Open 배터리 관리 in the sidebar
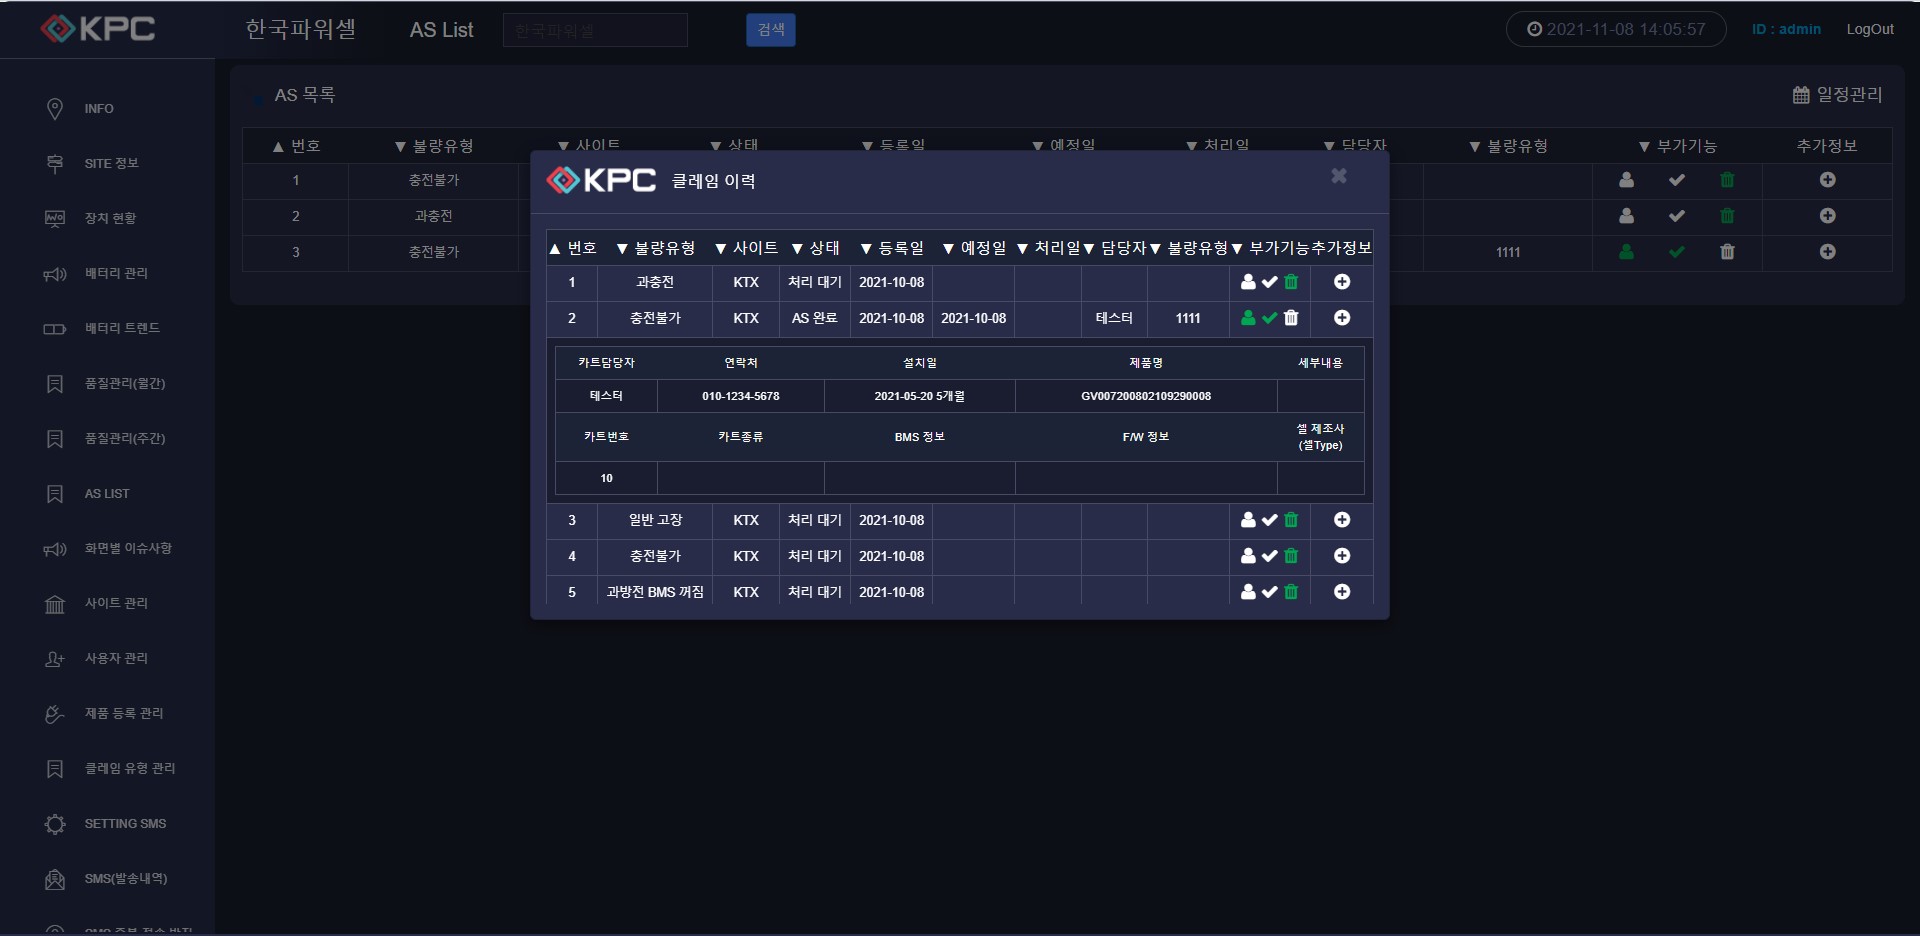Screen dimensions: 1920x936 pyautogui.click(x=116, y=274)
